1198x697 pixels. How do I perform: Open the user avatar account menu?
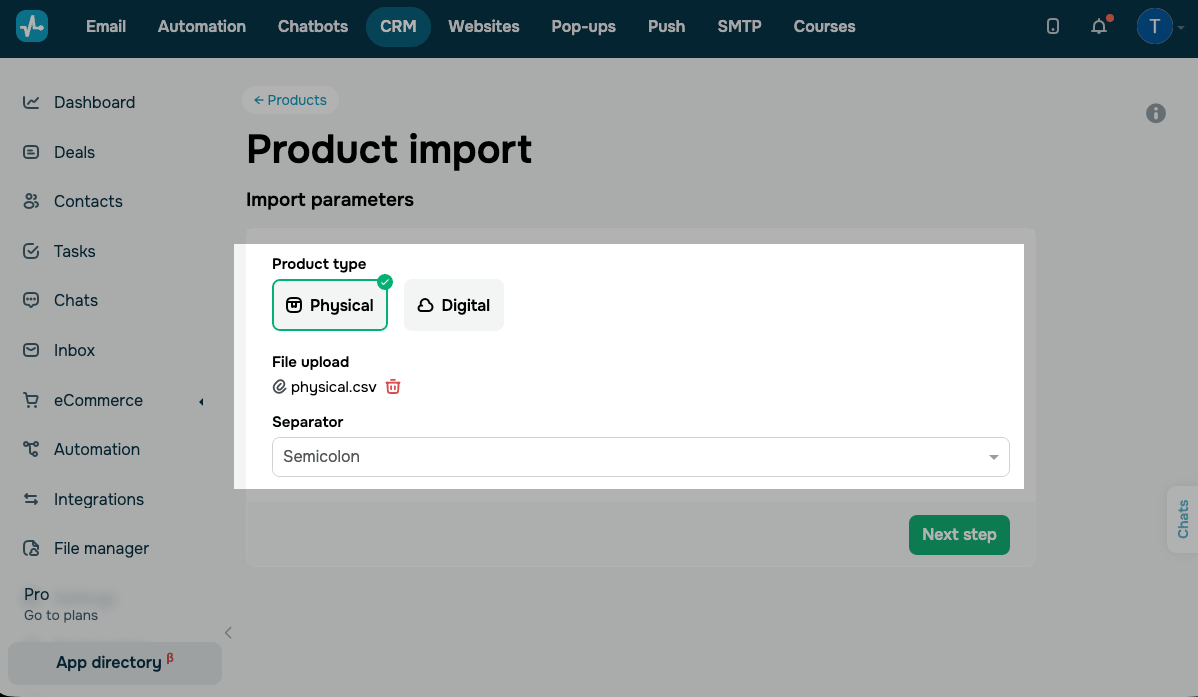click(1154, 27)
